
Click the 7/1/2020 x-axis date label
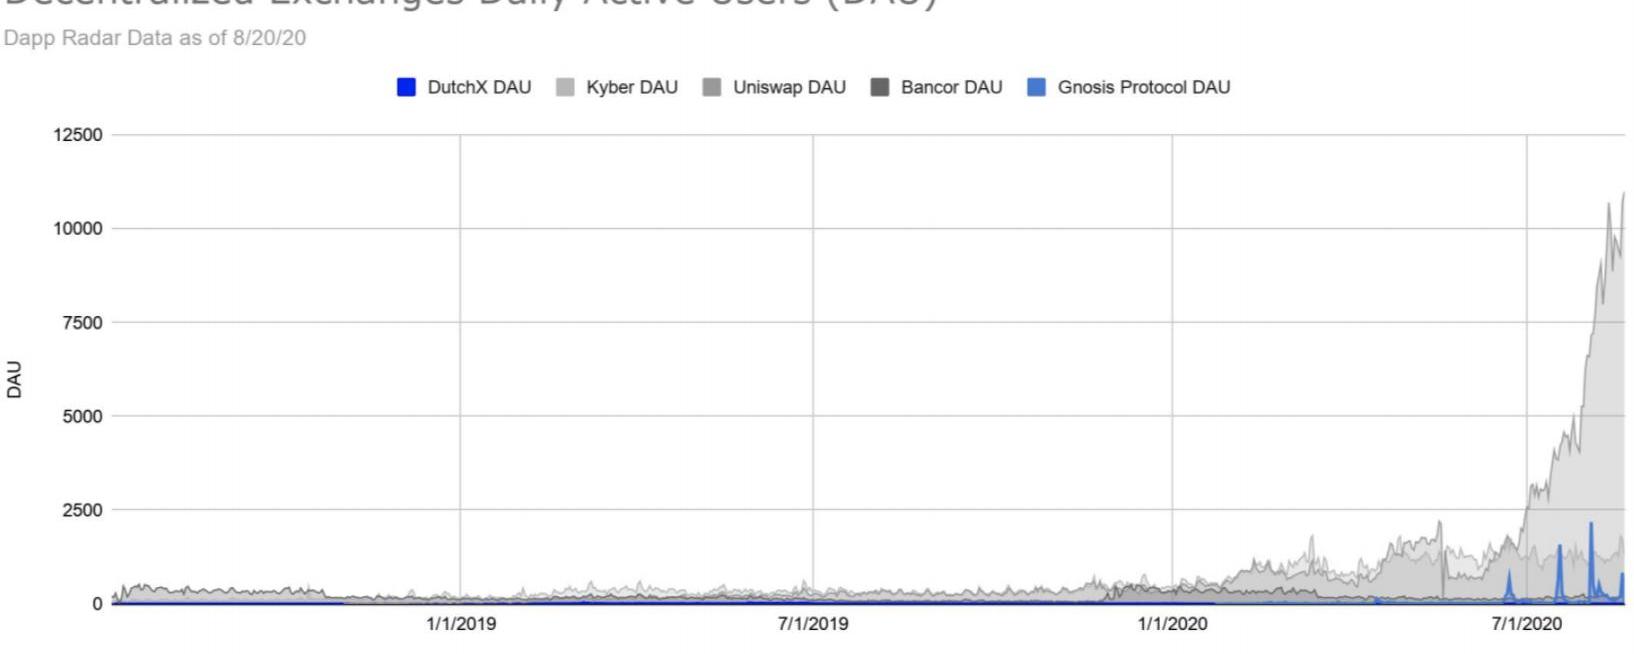(x=1526, y=624)
